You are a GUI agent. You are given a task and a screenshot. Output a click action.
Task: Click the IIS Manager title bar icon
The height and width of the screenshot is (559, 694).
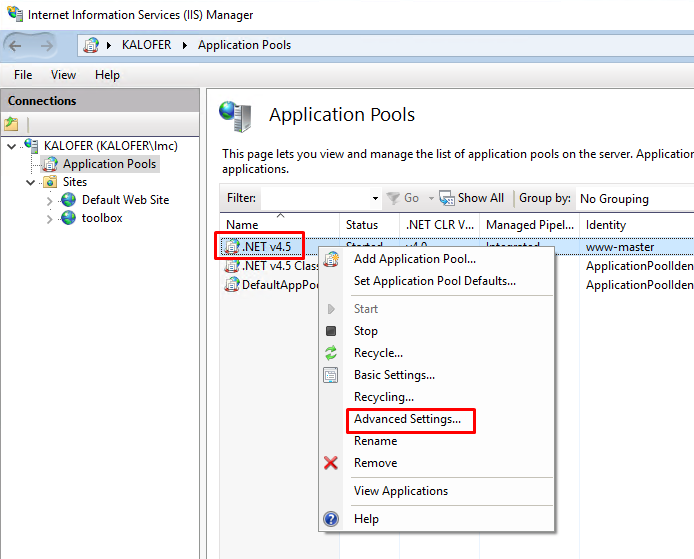point(15,14)
